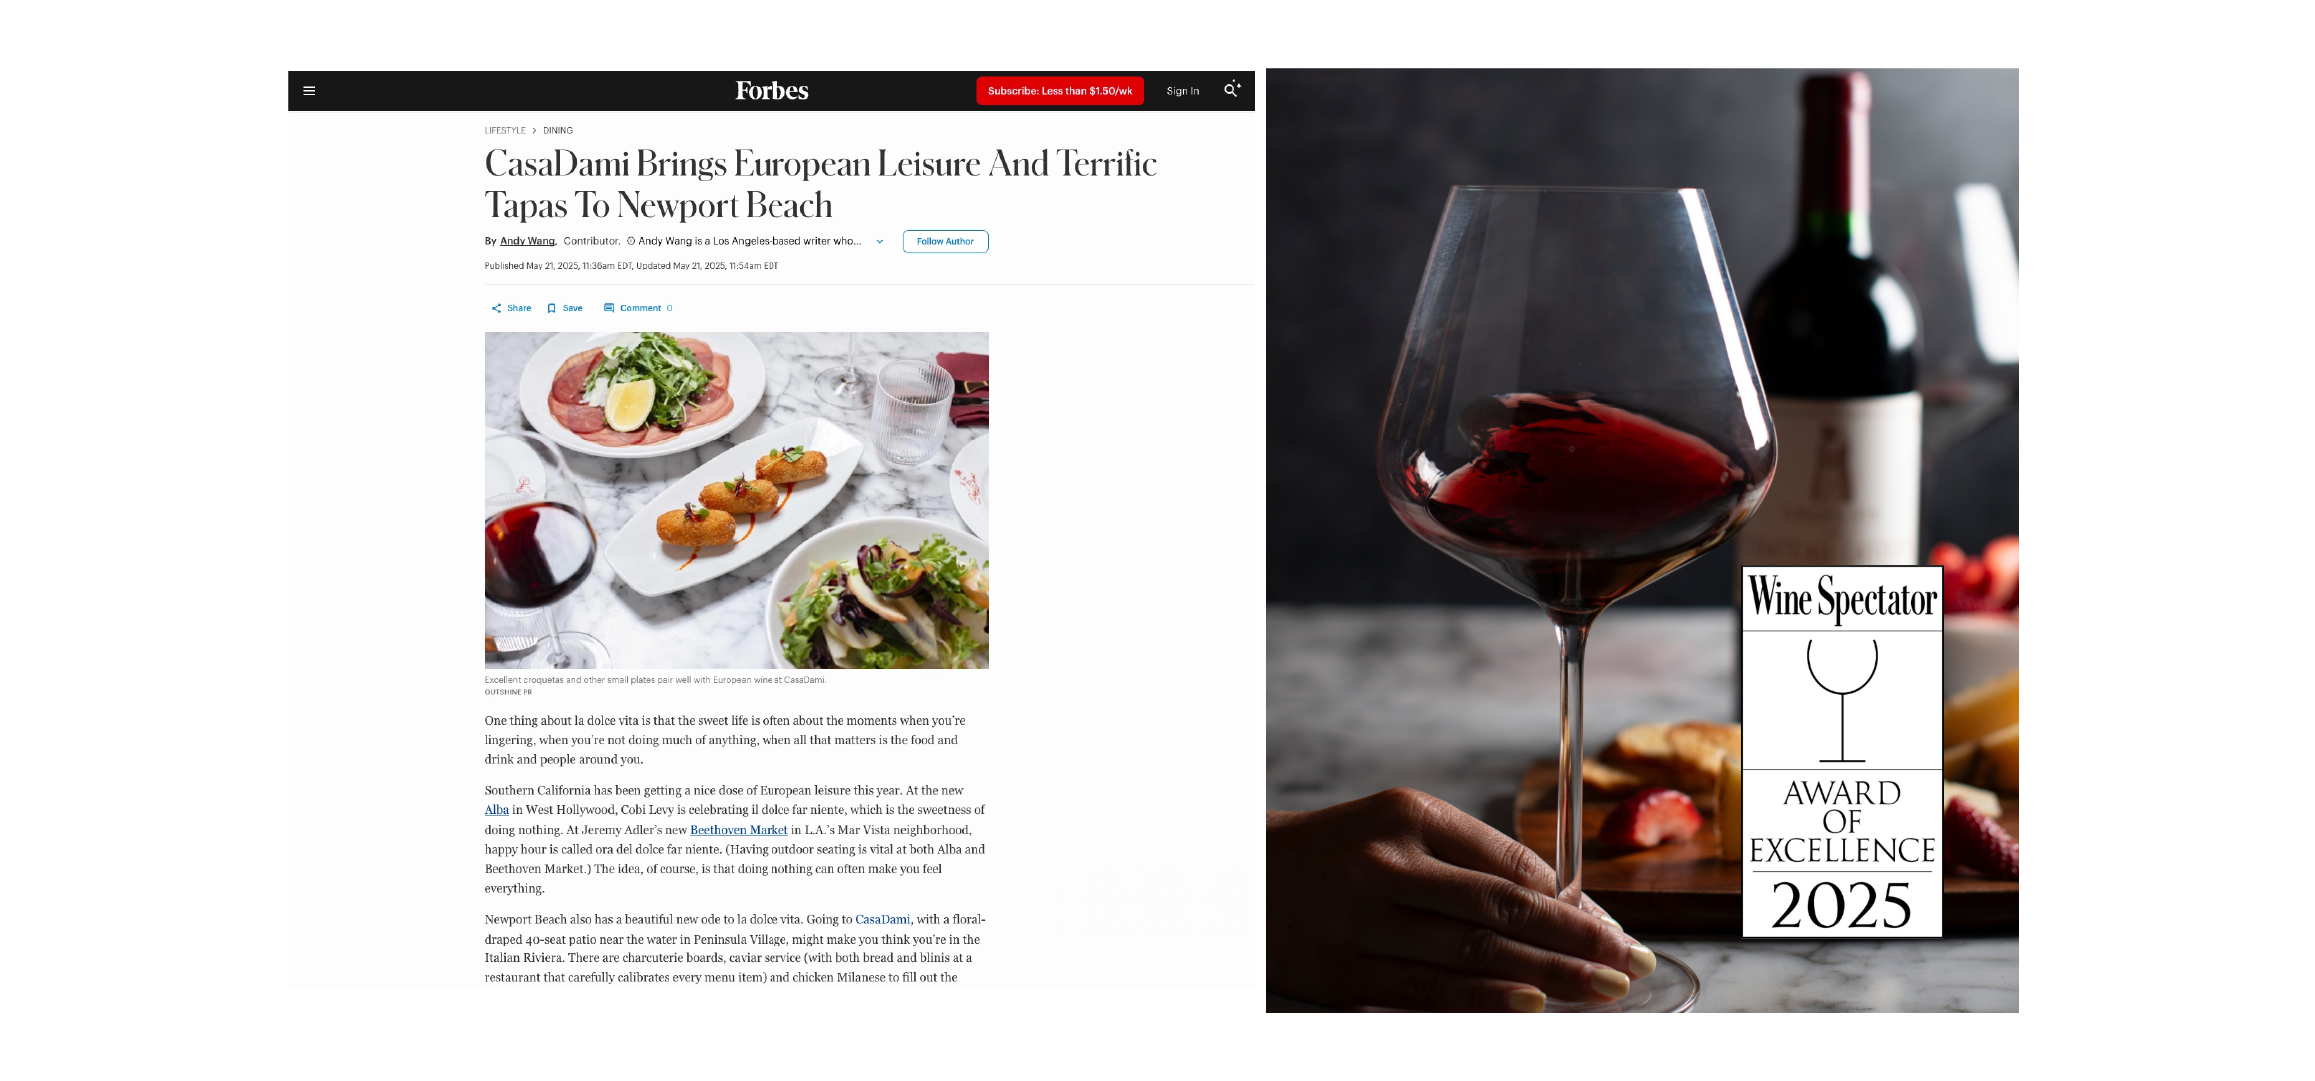
Task: Follow the Beethoven Market hyperlink
Action: [x=739, y=830]
